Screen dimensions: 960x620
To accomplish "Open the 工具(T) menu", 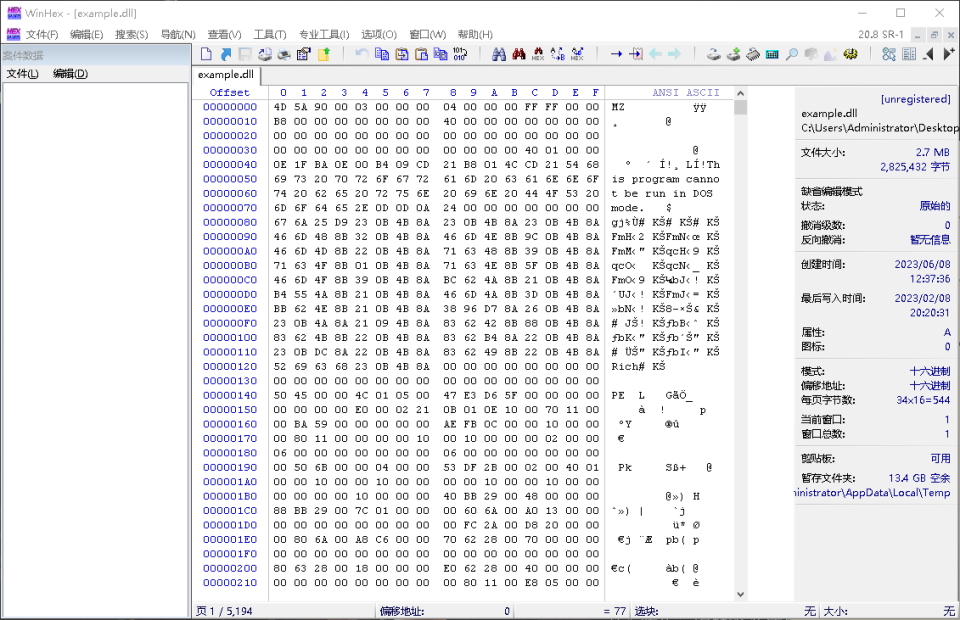I will [270, 34].
